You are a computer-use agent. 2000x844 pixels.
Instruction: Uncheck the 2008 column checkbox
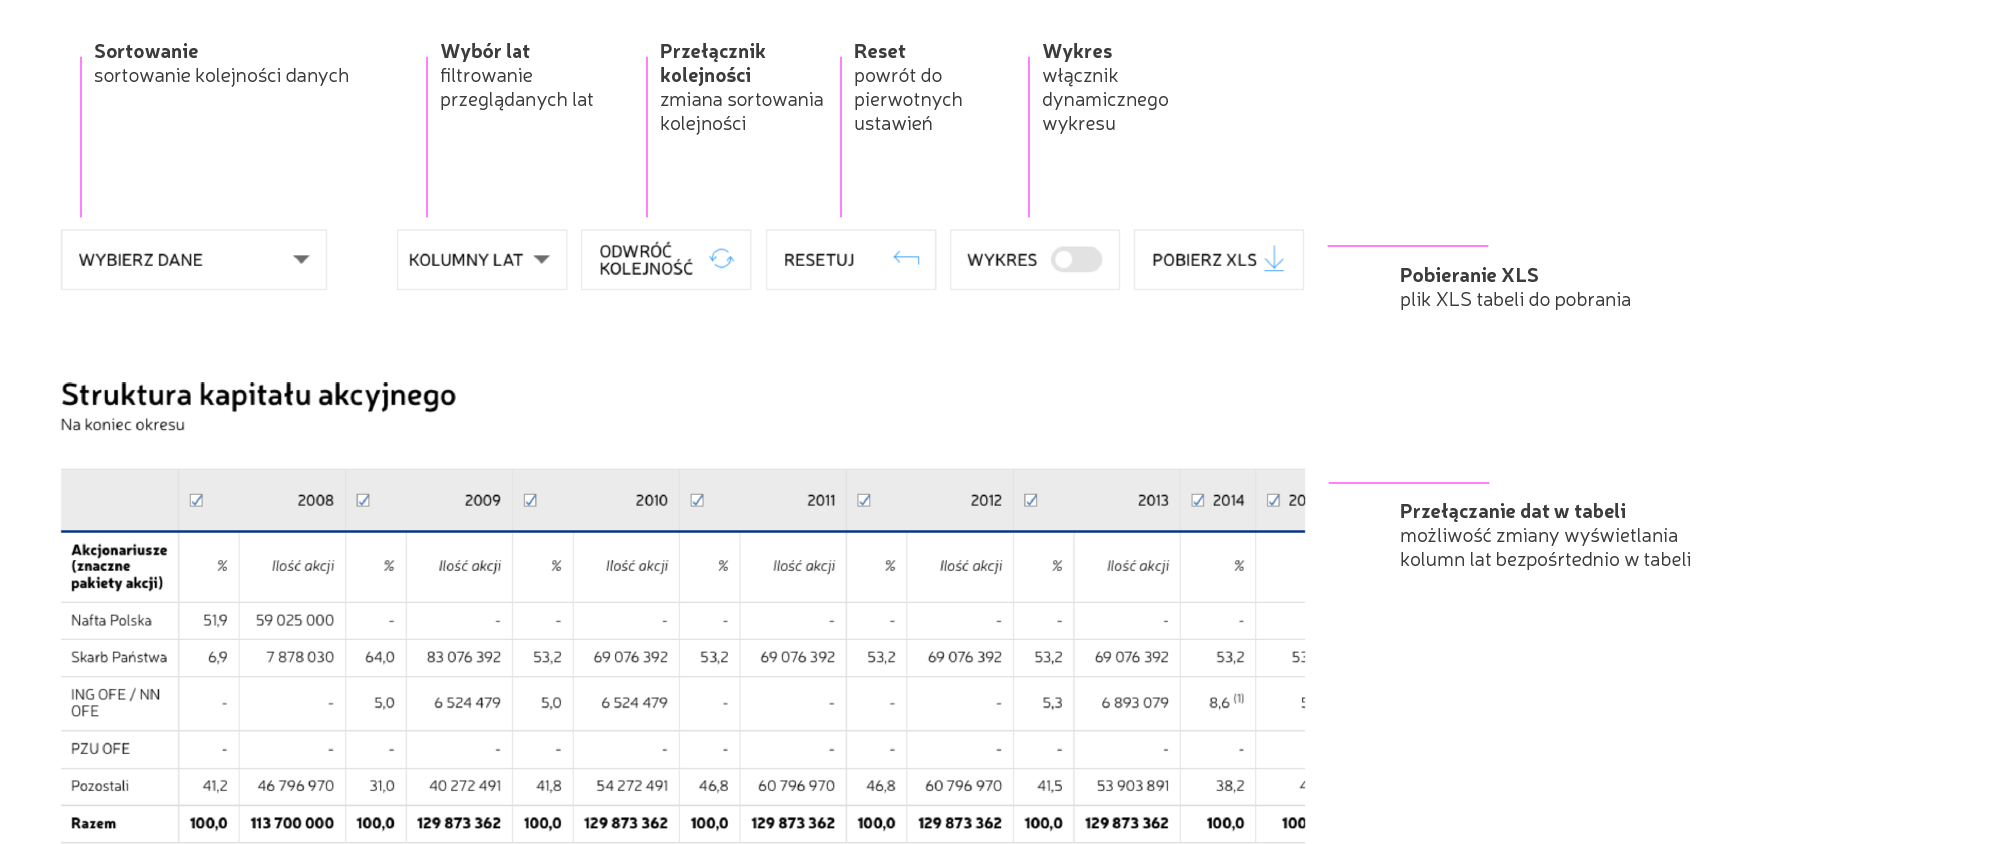[x=196, y=500]
